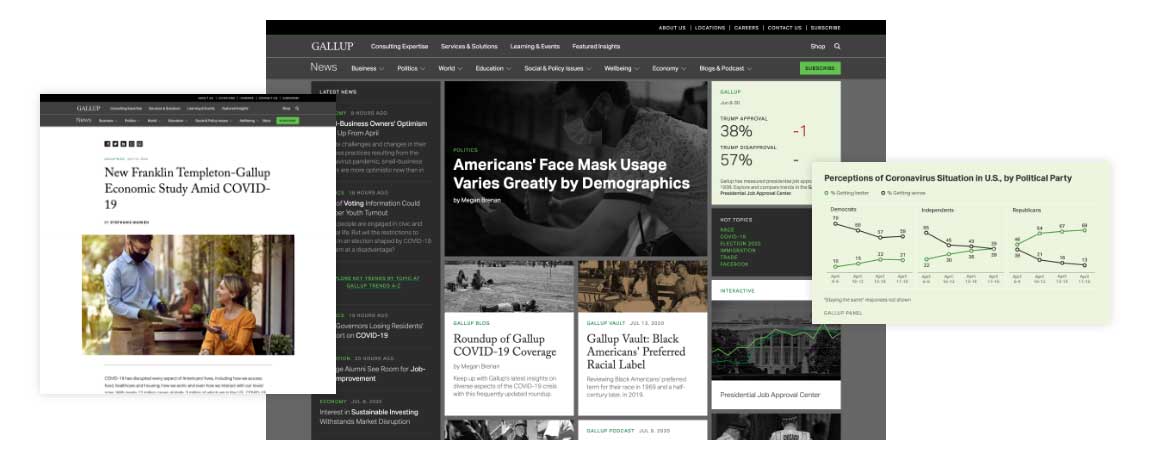This screenshot has width=1150, height=460.
Task: Click News section title in main window
Action: [323, 67]
